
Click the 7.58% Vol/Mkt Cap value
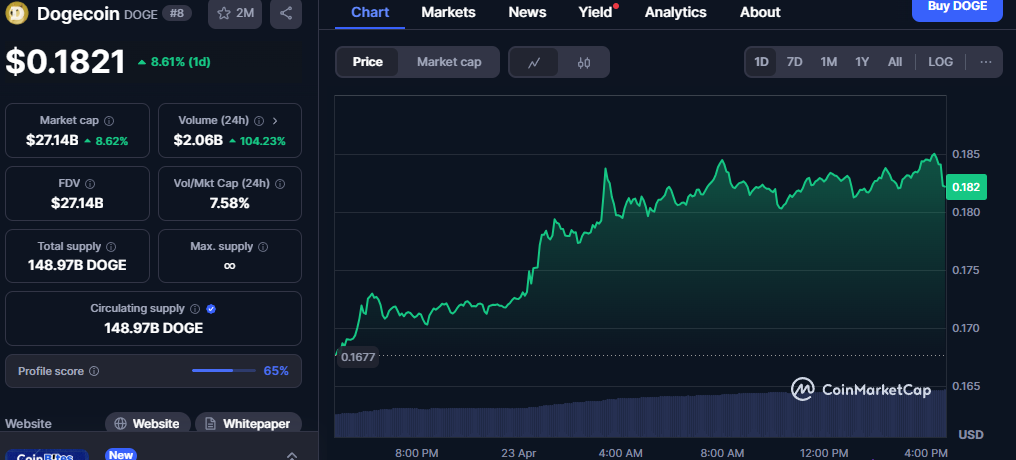pyautogui.click(x=229, y=203)
